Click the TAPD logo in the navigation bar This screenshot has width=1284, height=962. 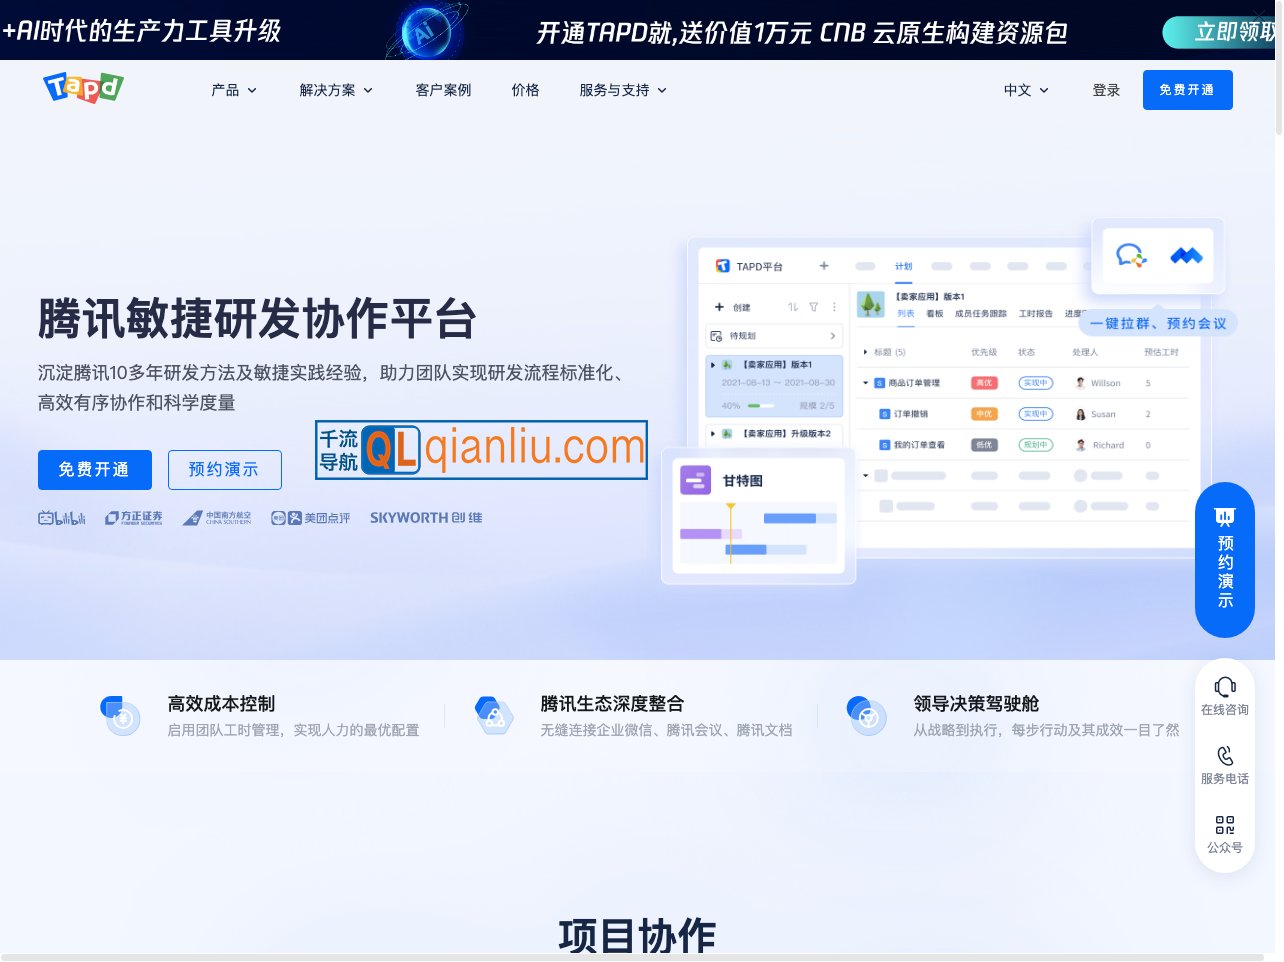pyautogui.click(x=83, y=88)
